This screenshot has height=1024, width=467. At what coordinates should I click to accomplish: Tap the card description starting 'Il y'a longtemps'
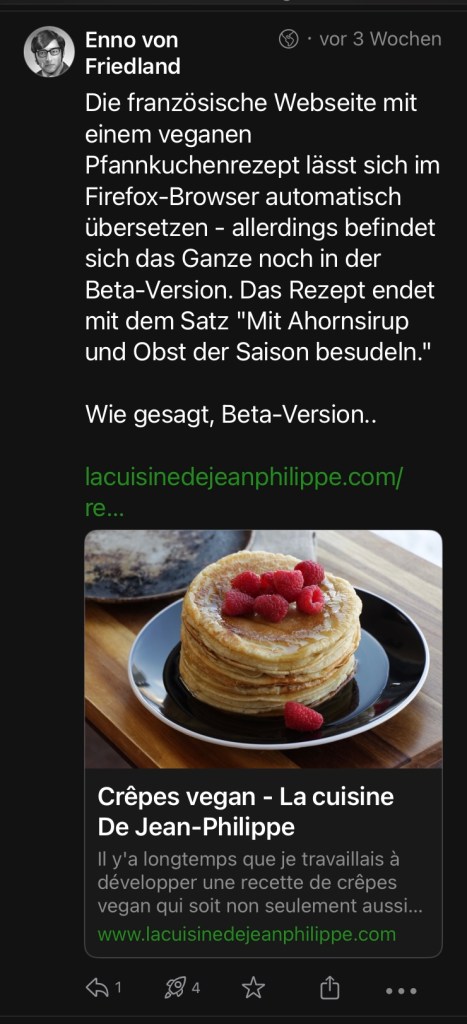[261, 882]
